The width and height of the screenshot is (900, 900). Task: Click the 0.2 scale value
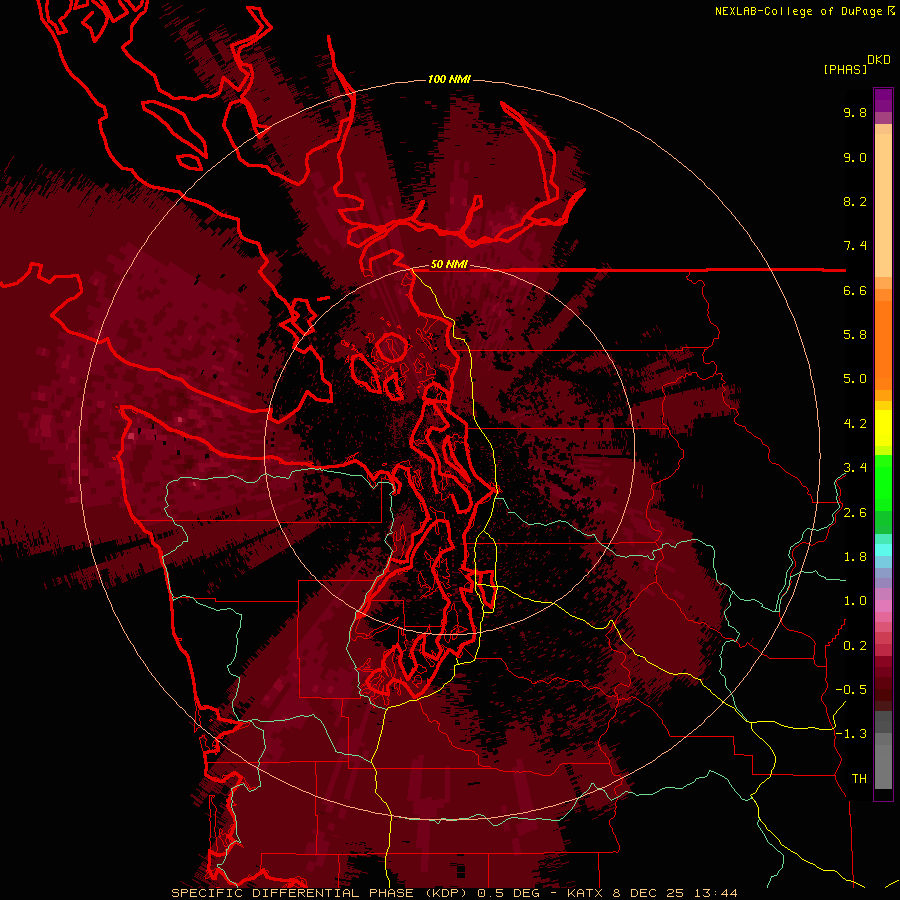coord(855,646)
